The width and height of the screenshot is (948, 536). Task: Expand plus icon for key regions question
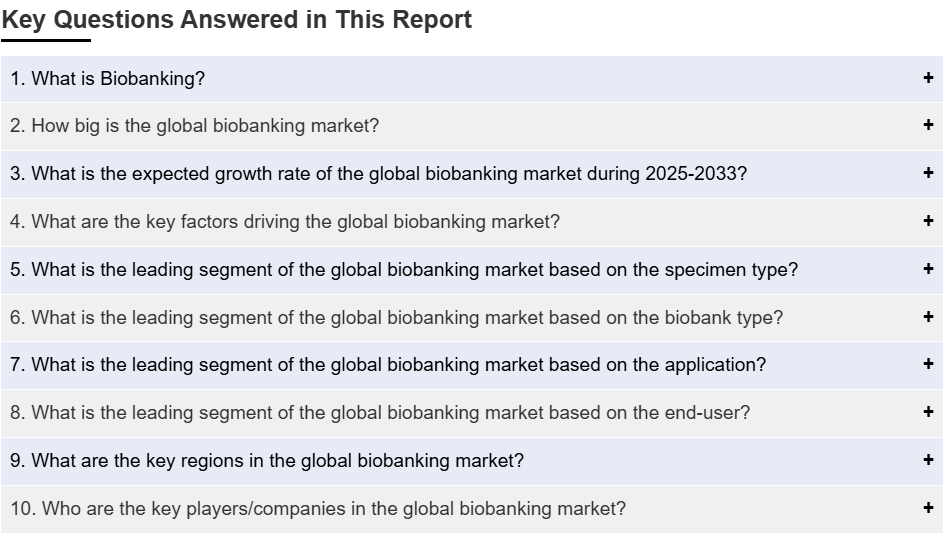pyautogui.click(x=928, y=460)
